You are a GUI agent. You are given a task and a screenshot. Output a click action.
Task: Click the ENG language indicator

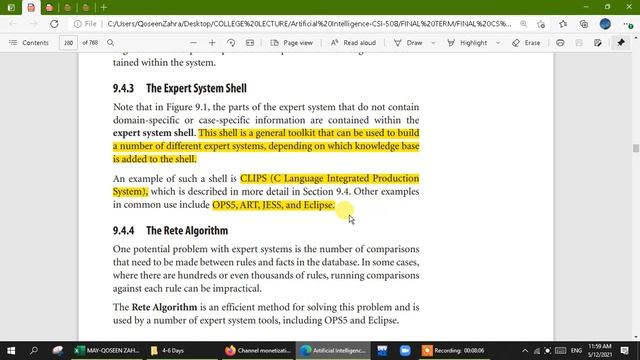(576, 351)
